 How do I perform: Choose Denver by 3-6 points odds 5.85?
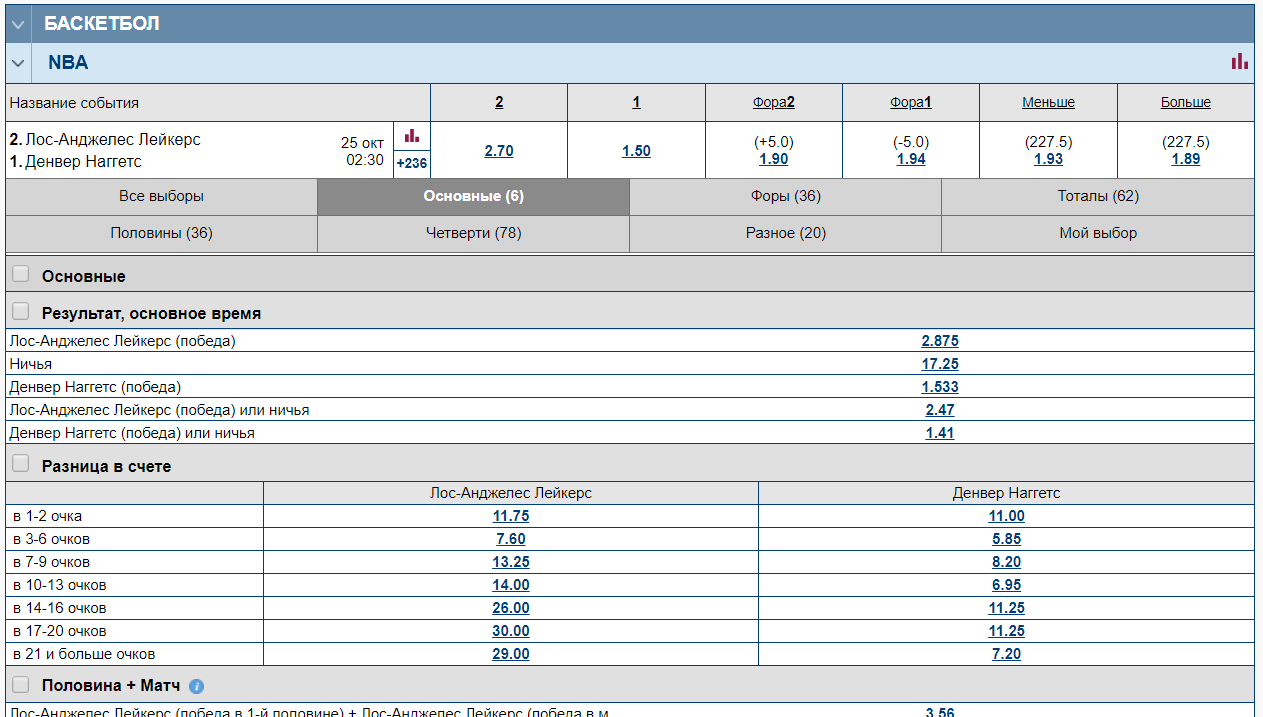(x=1006, y=539)
